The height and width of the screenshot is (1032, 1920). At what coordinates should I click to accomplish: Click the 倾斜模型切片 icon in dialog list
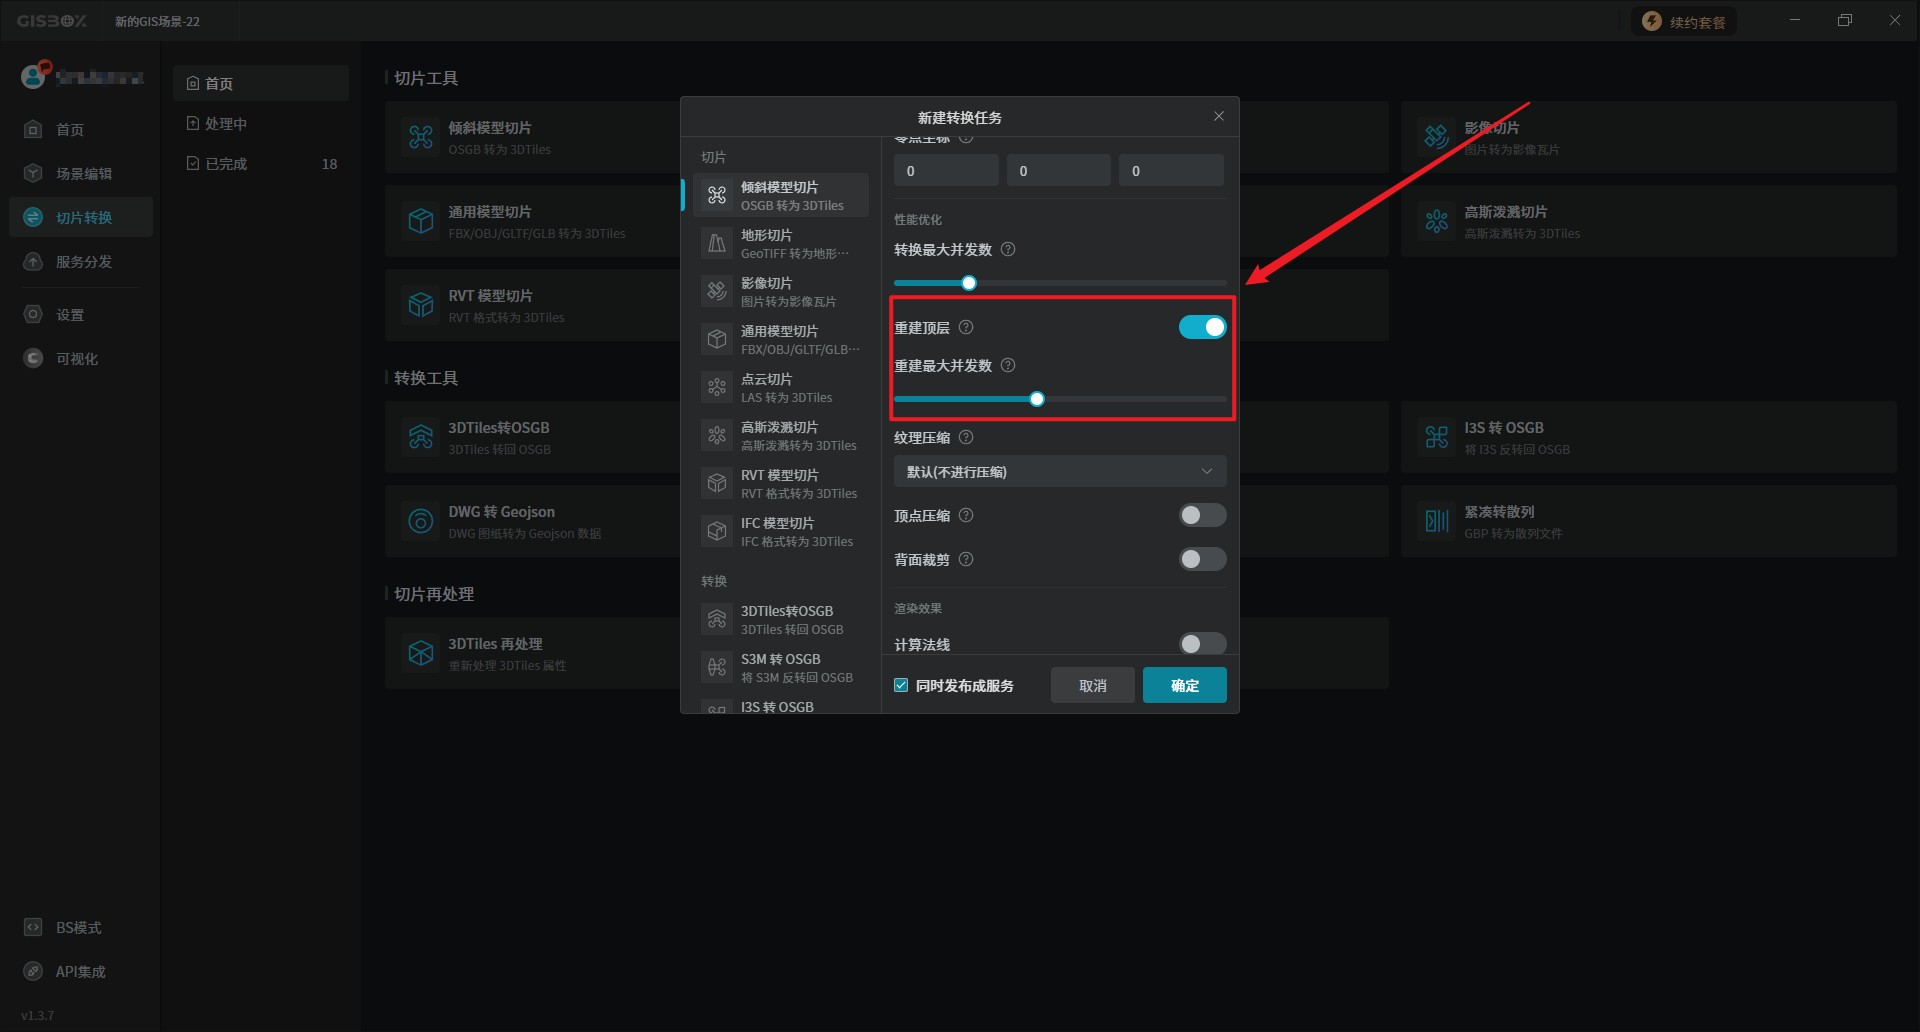tap(717, 196)
